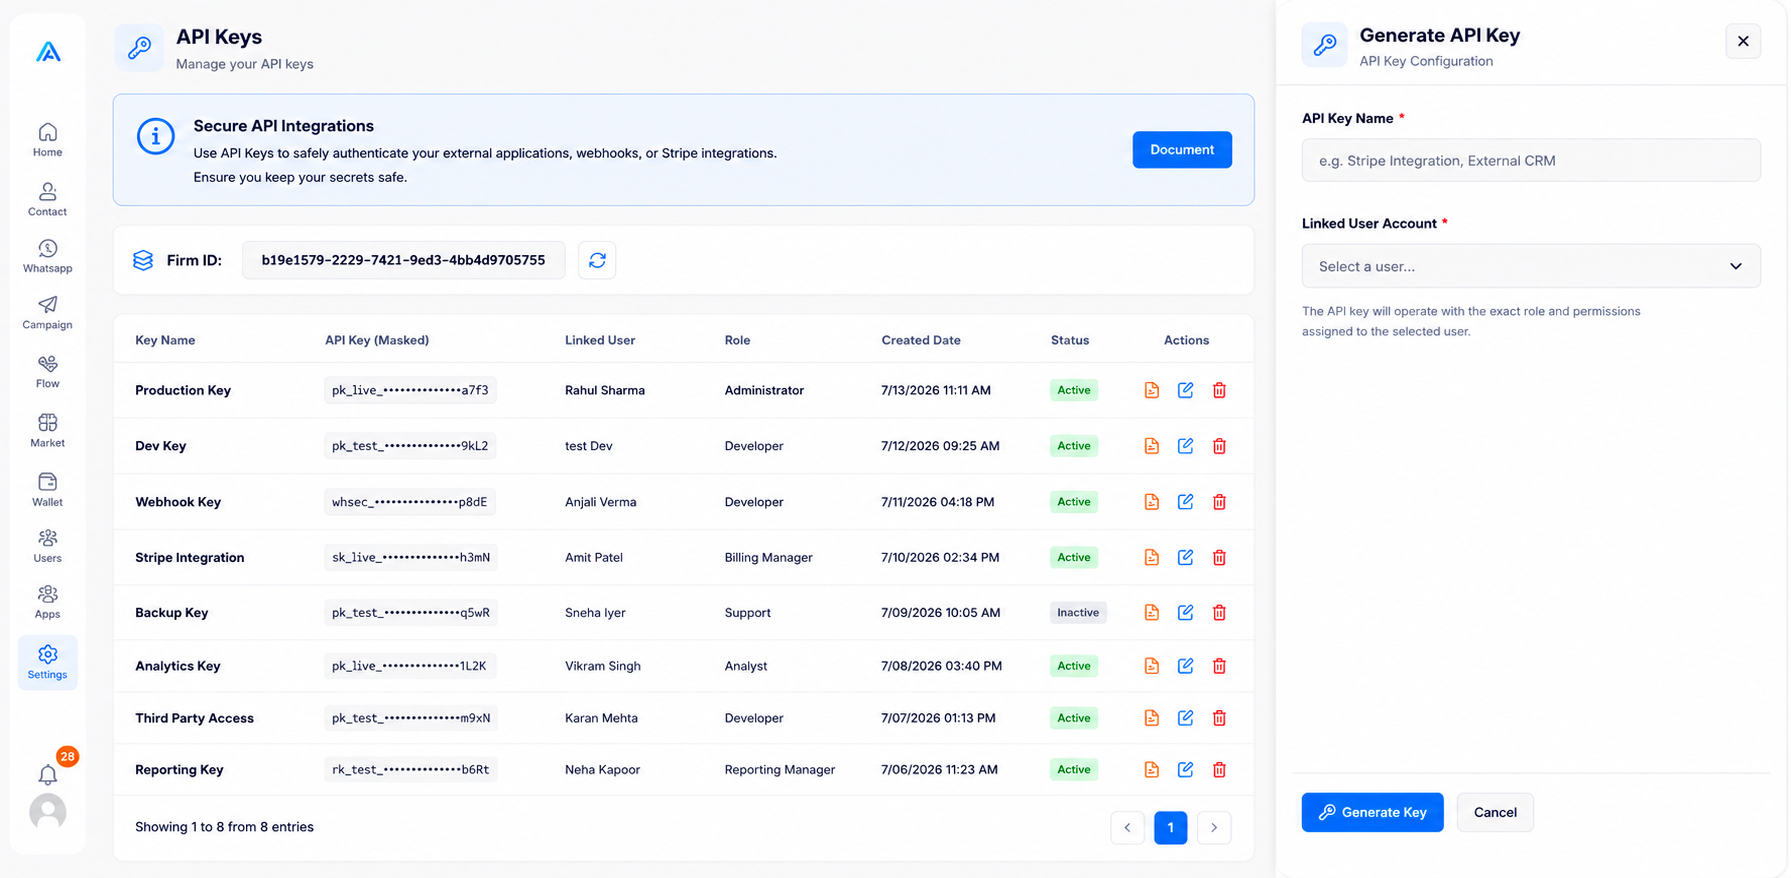The height and width of the screenshot is (878, 1791).
Task: Open the Market section in sidebar
Action: [x=47, y=431]
